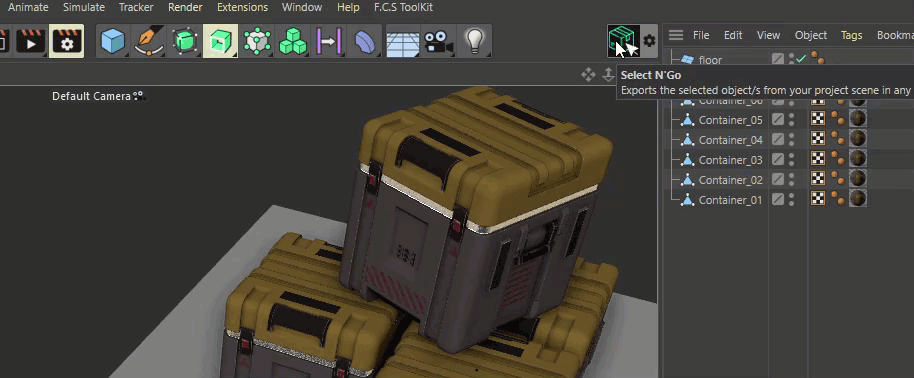The image size is (914, 378).
Task: Toggle the layer checkbox for Container_05
Action: [x=778, y=120]
